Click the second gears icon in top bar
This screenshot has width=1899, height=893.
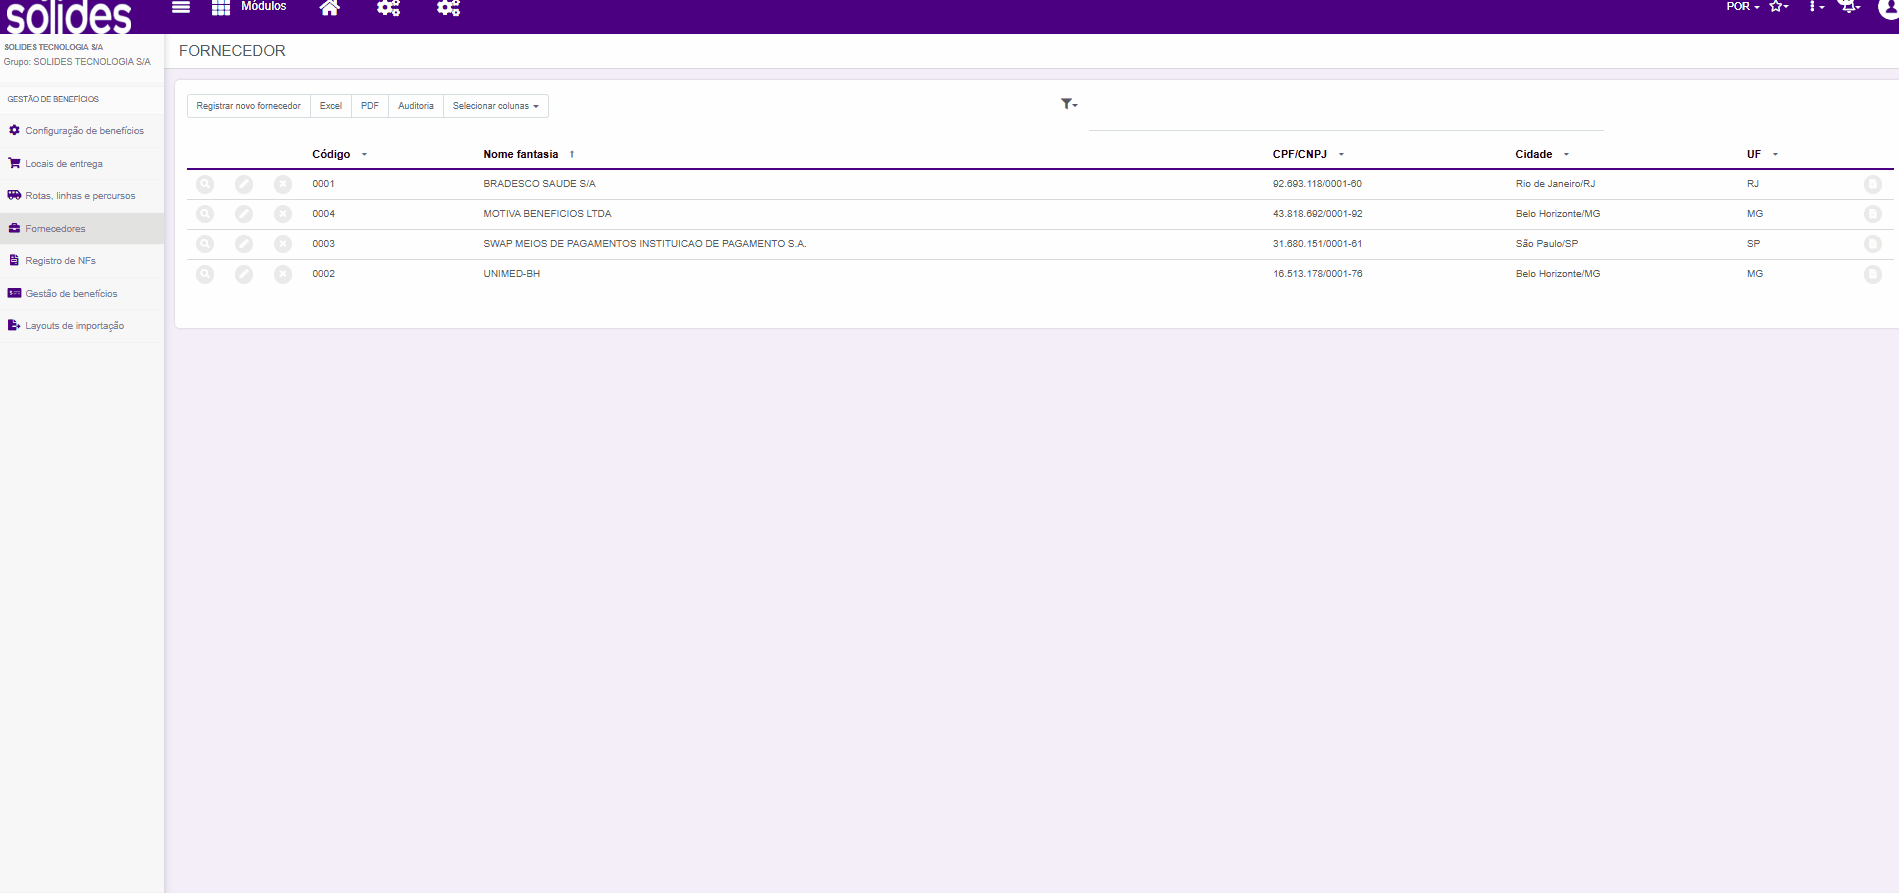pos(448,7)
